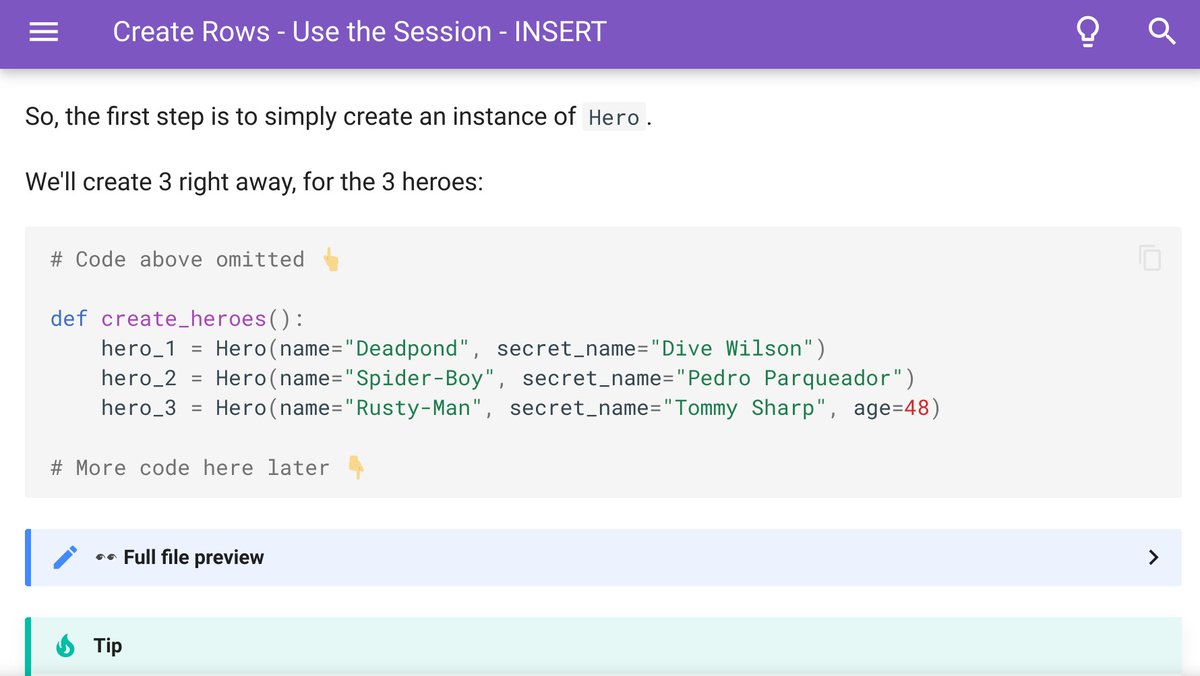1200x676 pixels.
Task: Expand Full file preview chevron arrow
Action: point(1153,557)
